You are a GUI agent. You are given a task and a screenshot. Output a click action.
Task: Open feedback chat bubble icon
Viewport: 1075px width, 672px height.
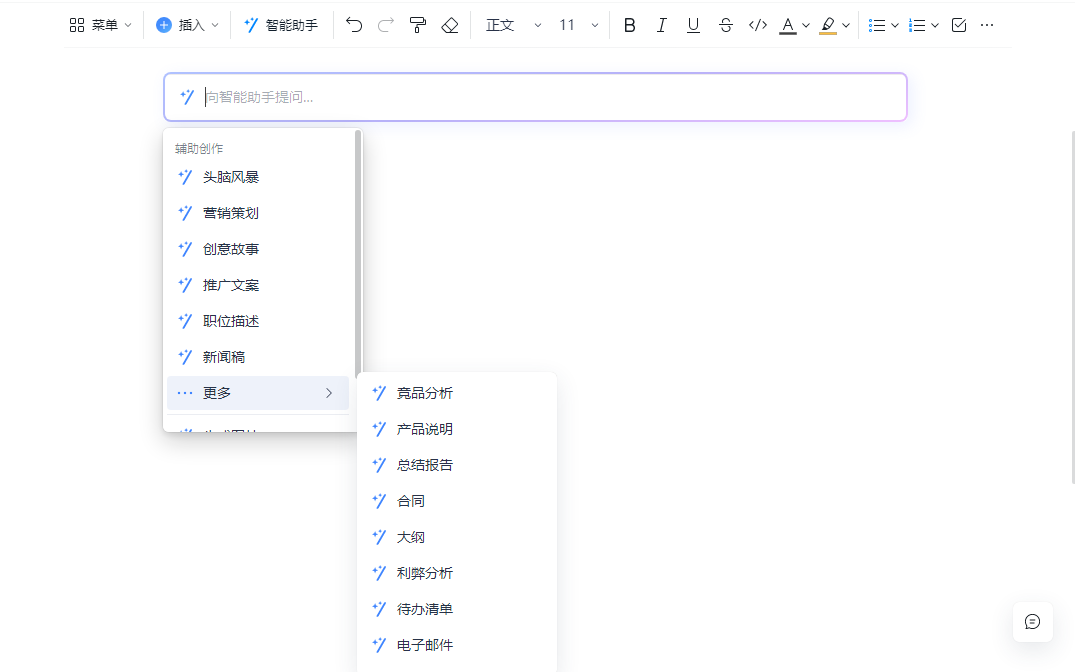tap(1032, 621)
